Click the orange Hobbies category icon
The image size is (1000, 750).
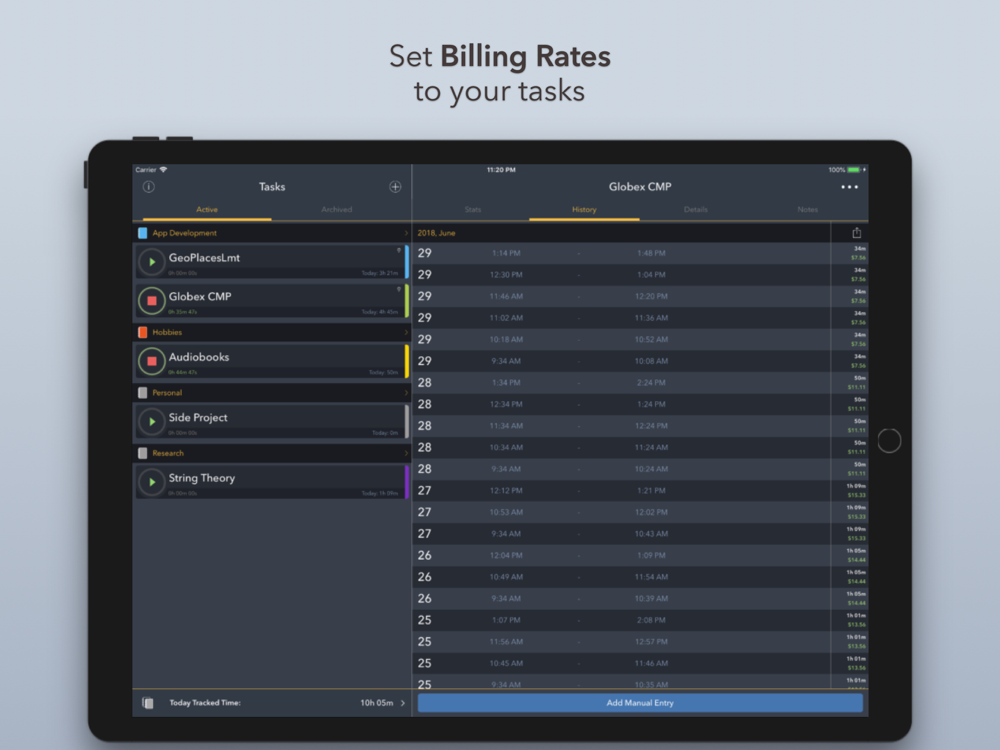coord(143,332)
